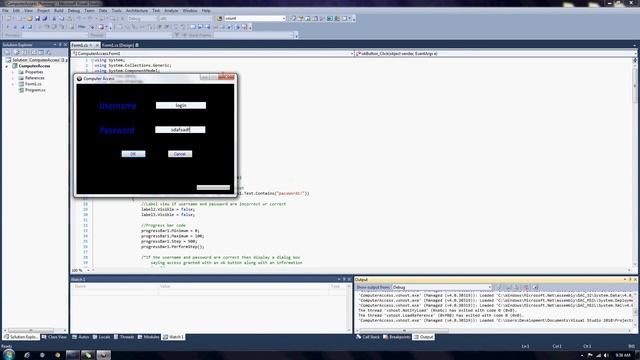
Task: Click the Windows Start orb
Action: [x=9, y=354]
